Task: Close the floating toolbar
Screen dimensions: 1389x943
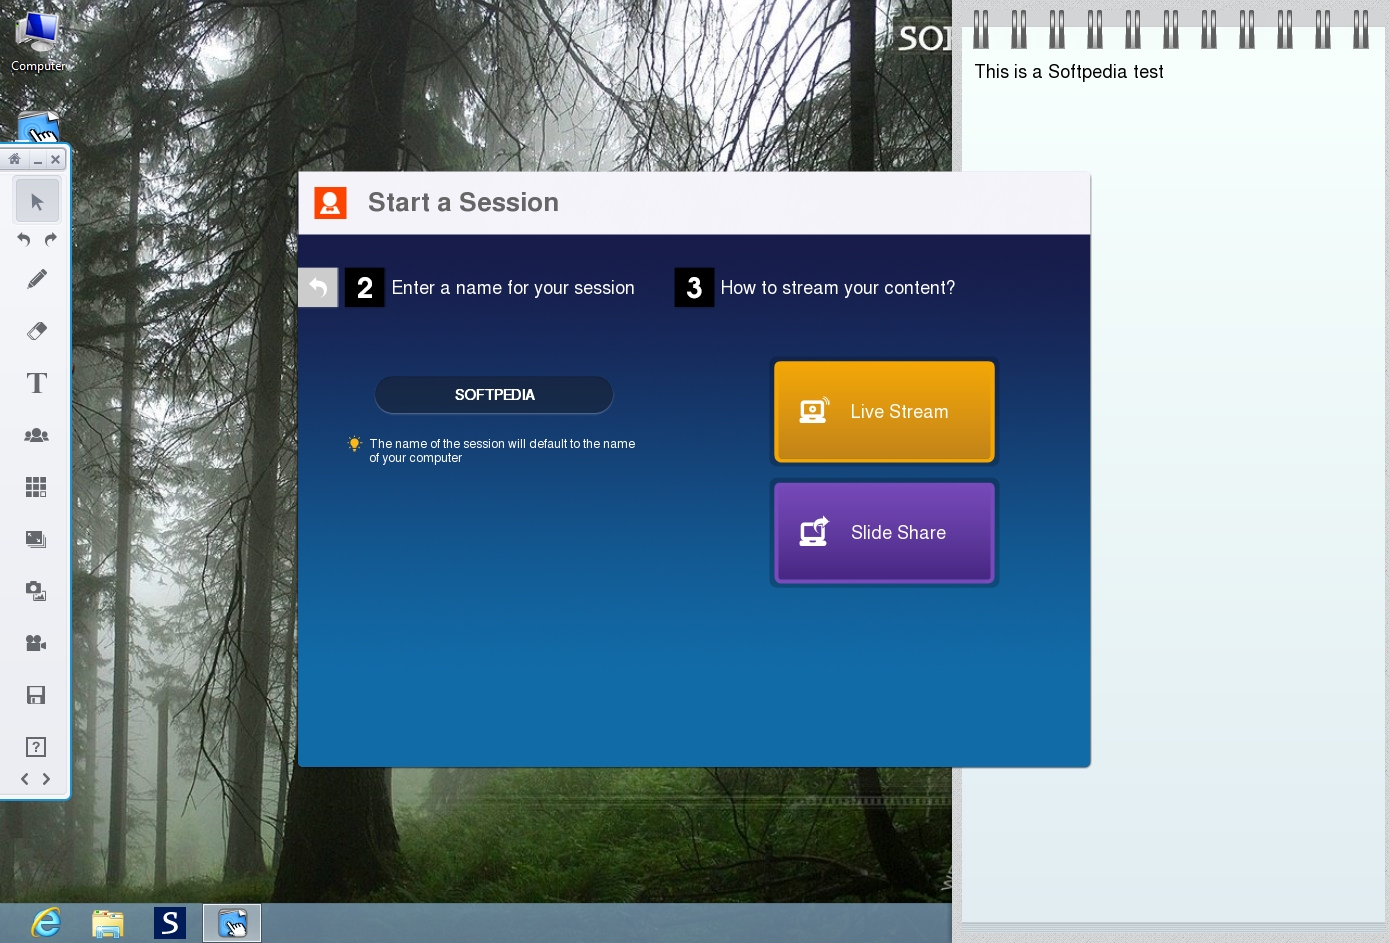Action: pyautogui.click(x=56, y=159)
